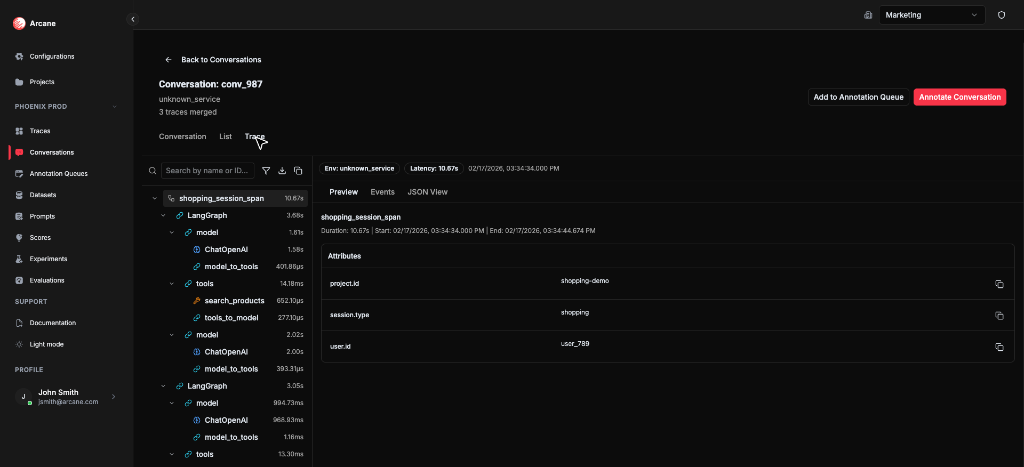Switch to the Events tab
1024x467 pixels.
point(382,191)
